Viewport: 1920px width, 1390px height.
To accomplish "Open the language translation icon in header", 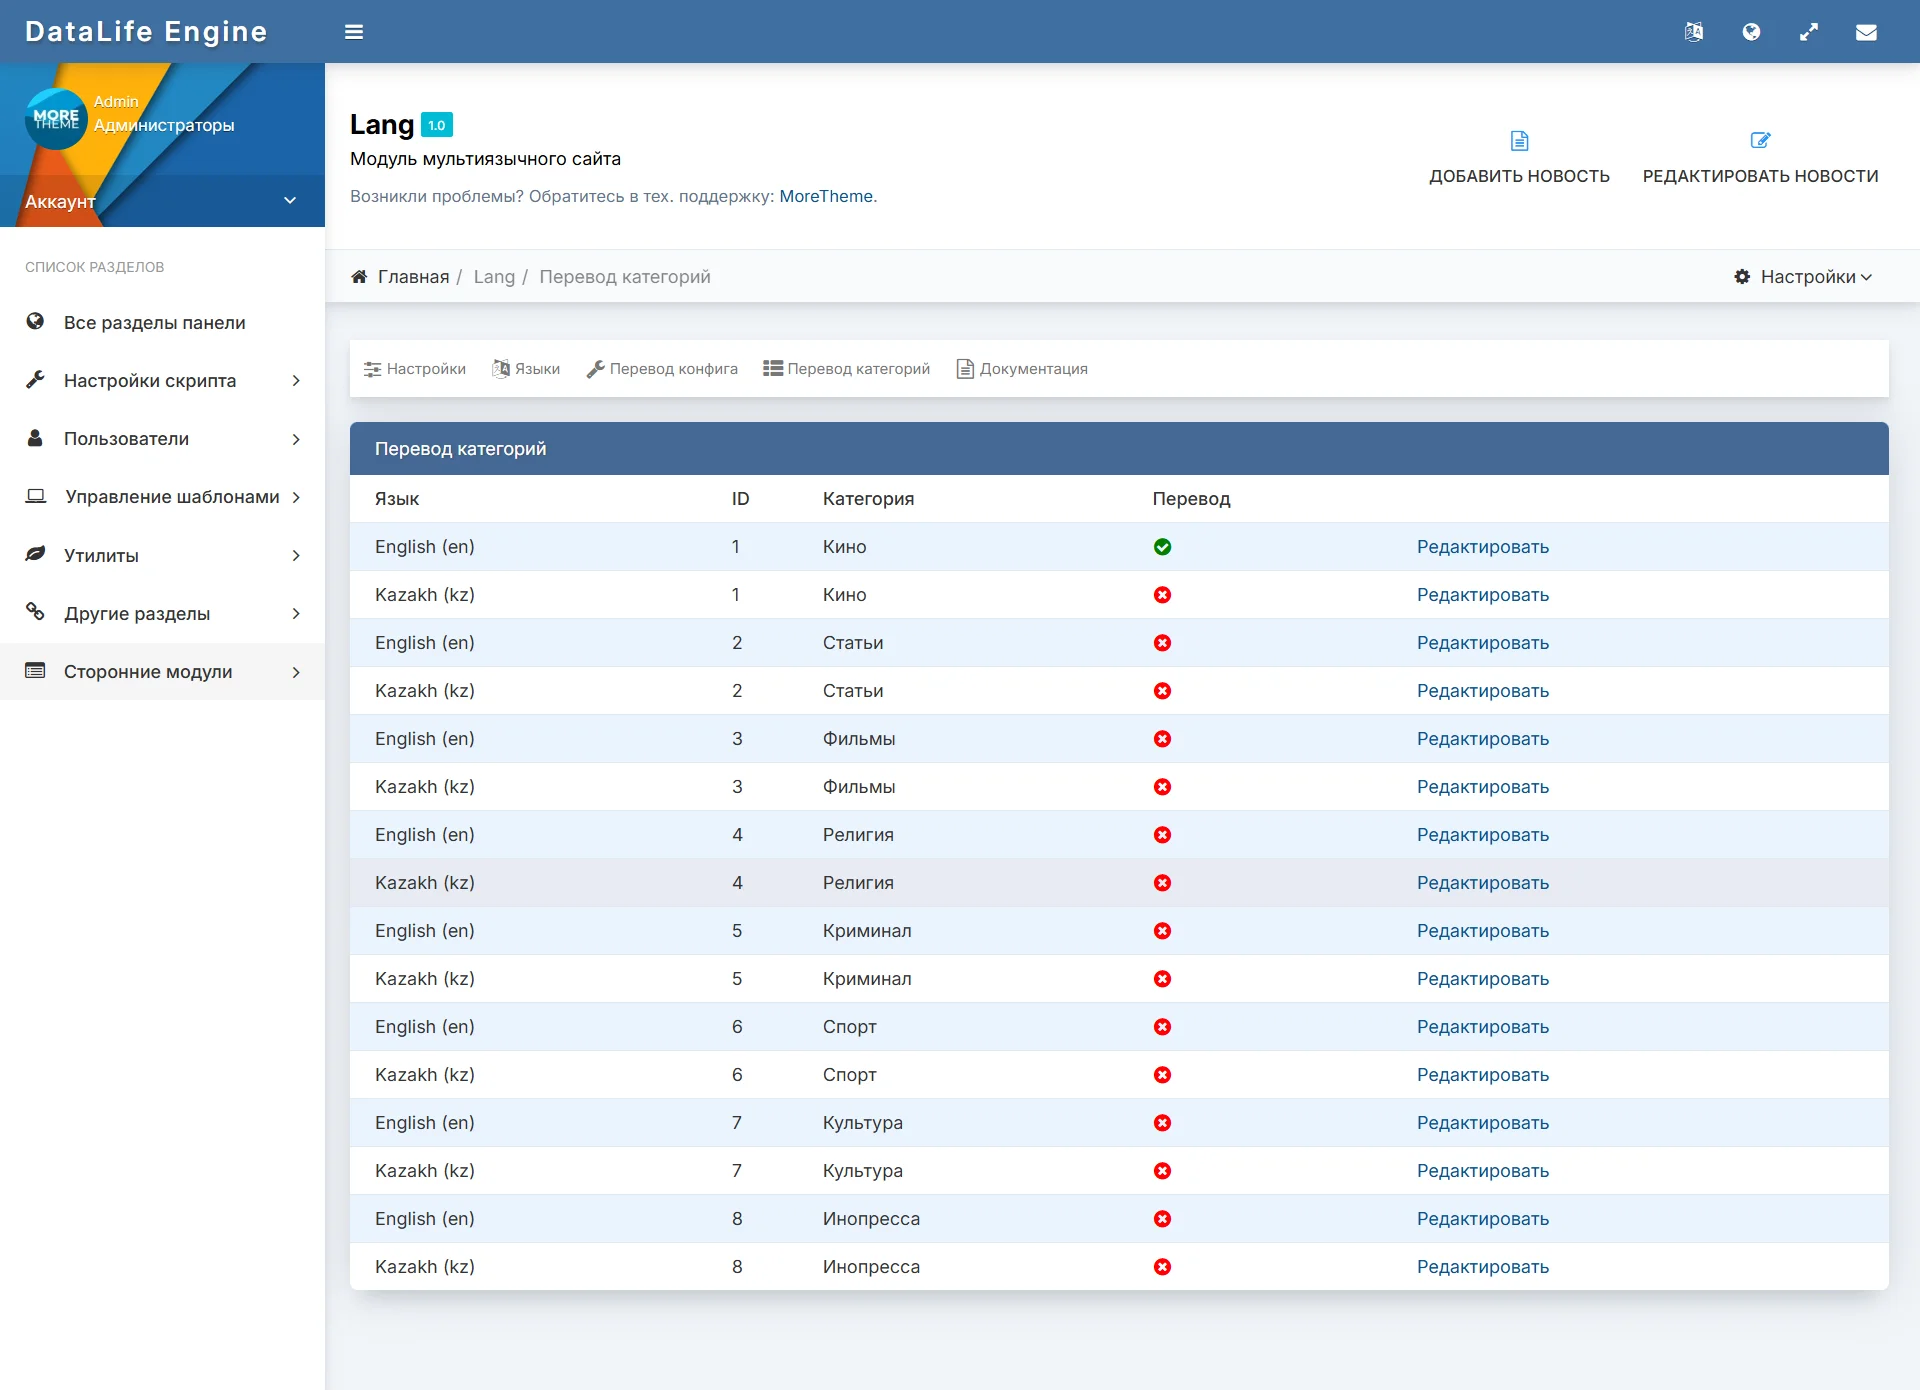I will point(1693,32).
